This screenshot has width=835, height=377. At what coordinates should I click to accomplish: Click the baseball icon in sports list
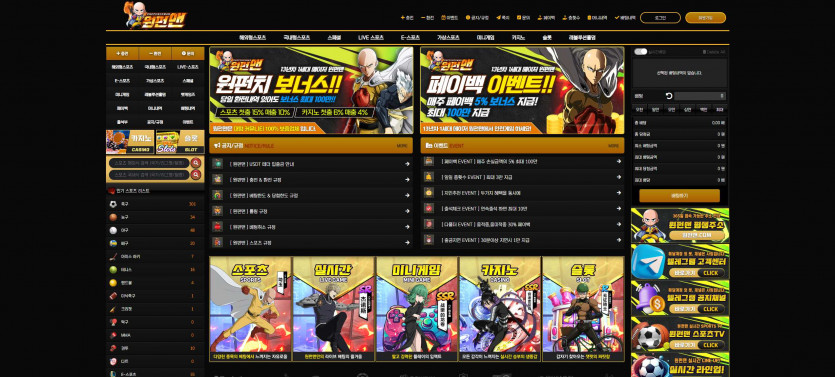click(113, 231)
